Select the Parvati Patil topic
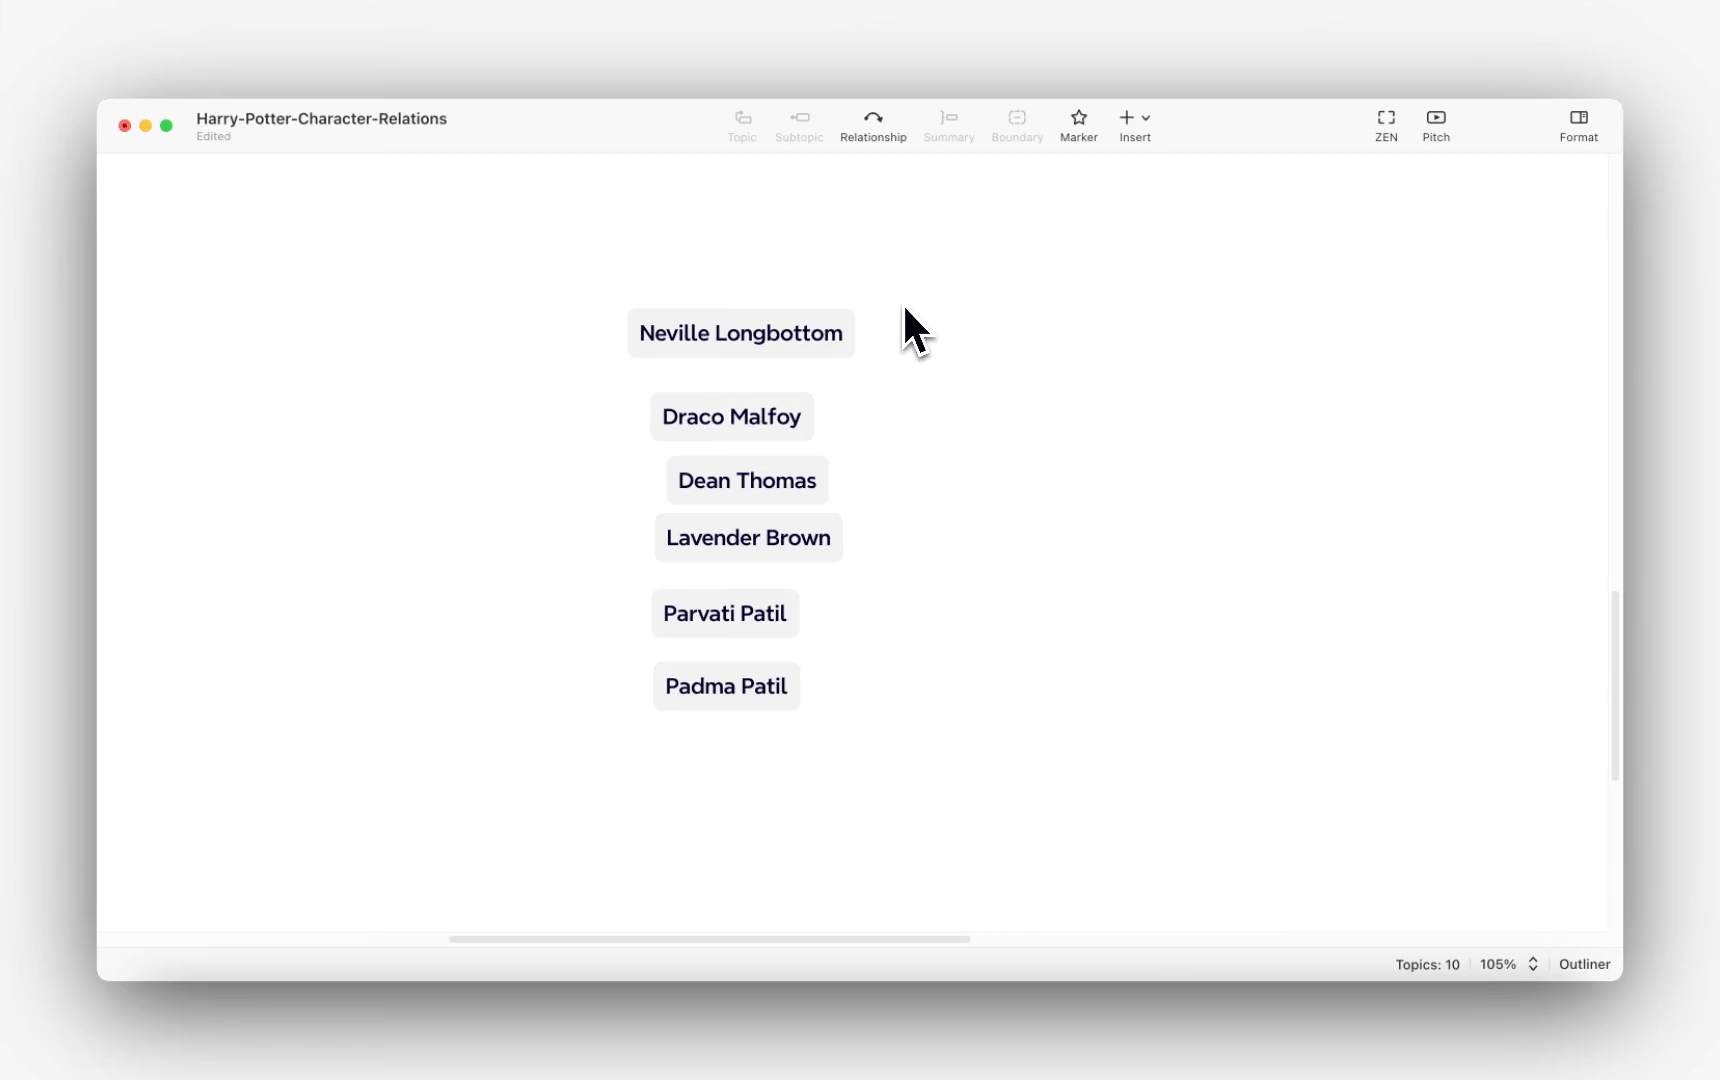The width and height of the screenshot is (1720, 1080). tap(725, 613)
